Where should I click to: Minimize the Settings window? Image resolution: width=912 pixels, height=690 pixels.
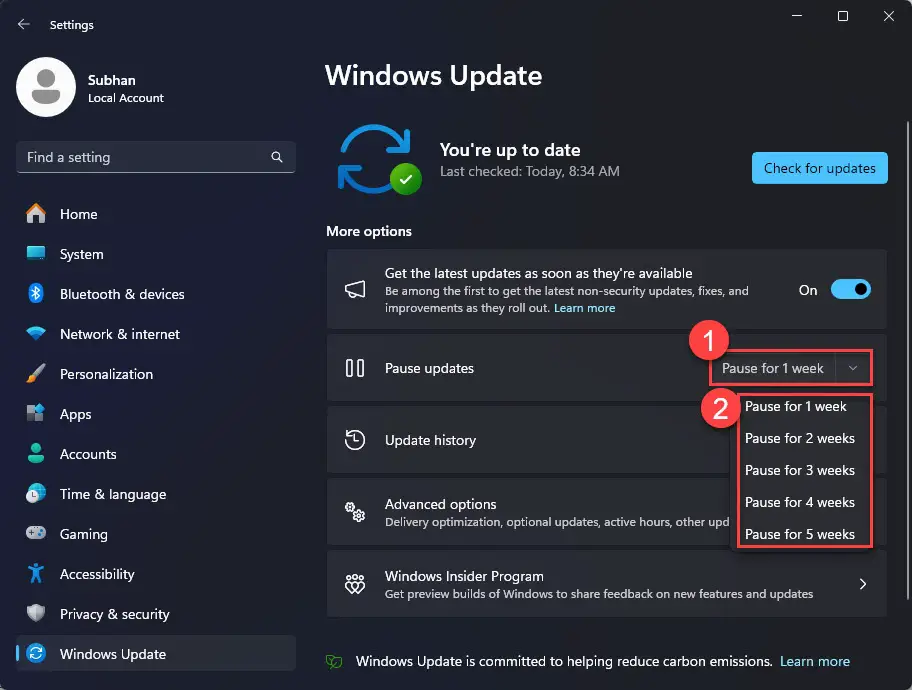(797, 16)
